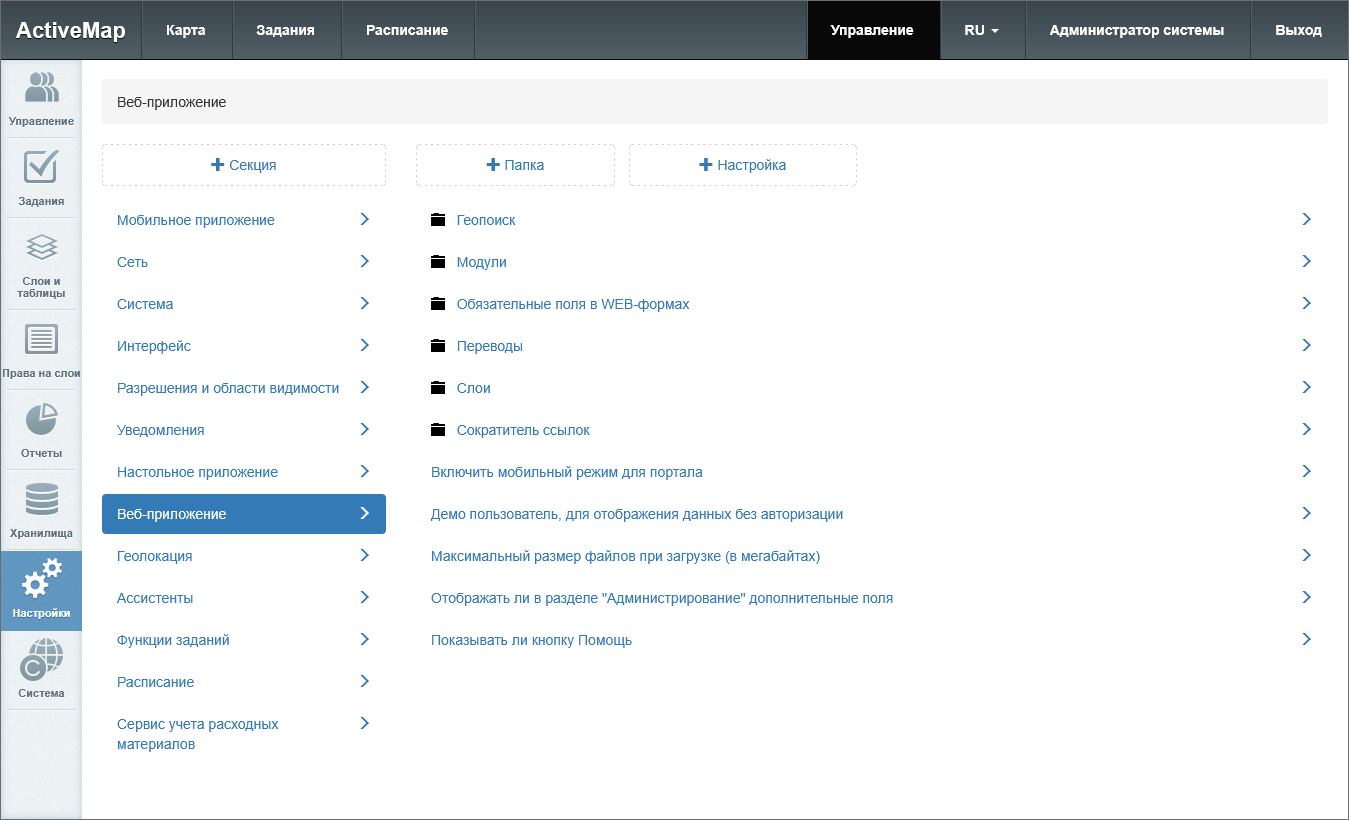Open the Управление sidebar users icon
This screenshot has height=820, width=1349.
[x=41, y=89]
